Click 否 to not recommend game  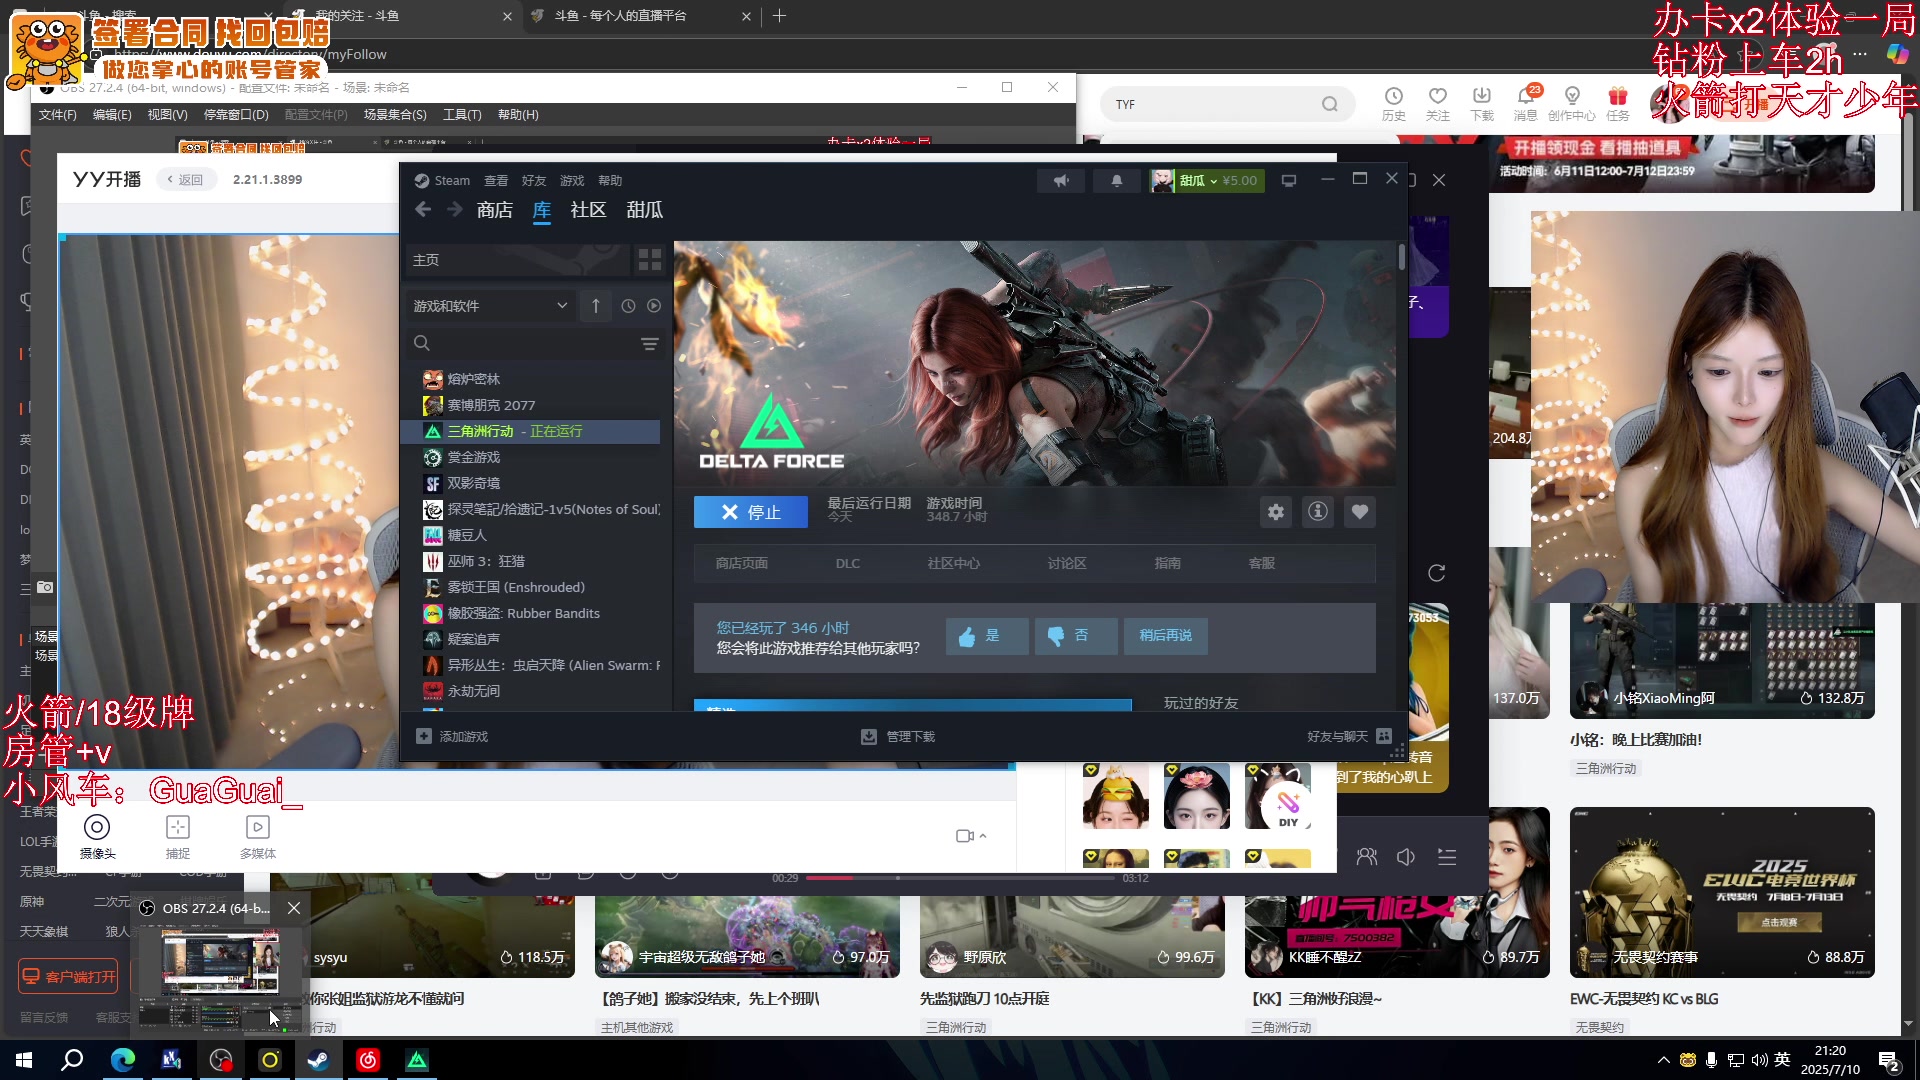point(1076,636)
